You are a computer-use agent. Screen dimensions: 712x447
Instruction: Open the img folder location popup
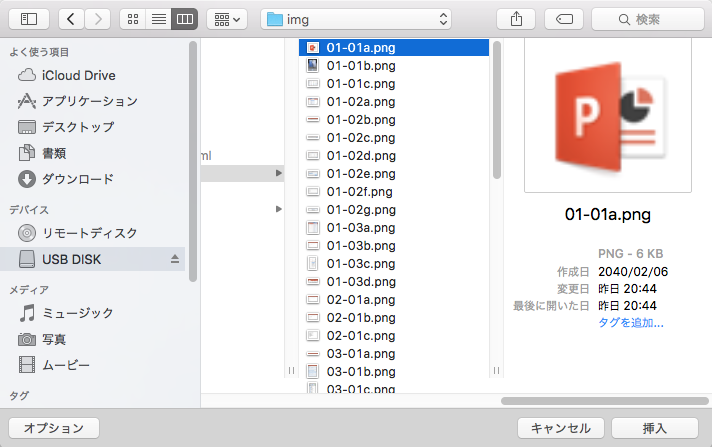point(356,19)
